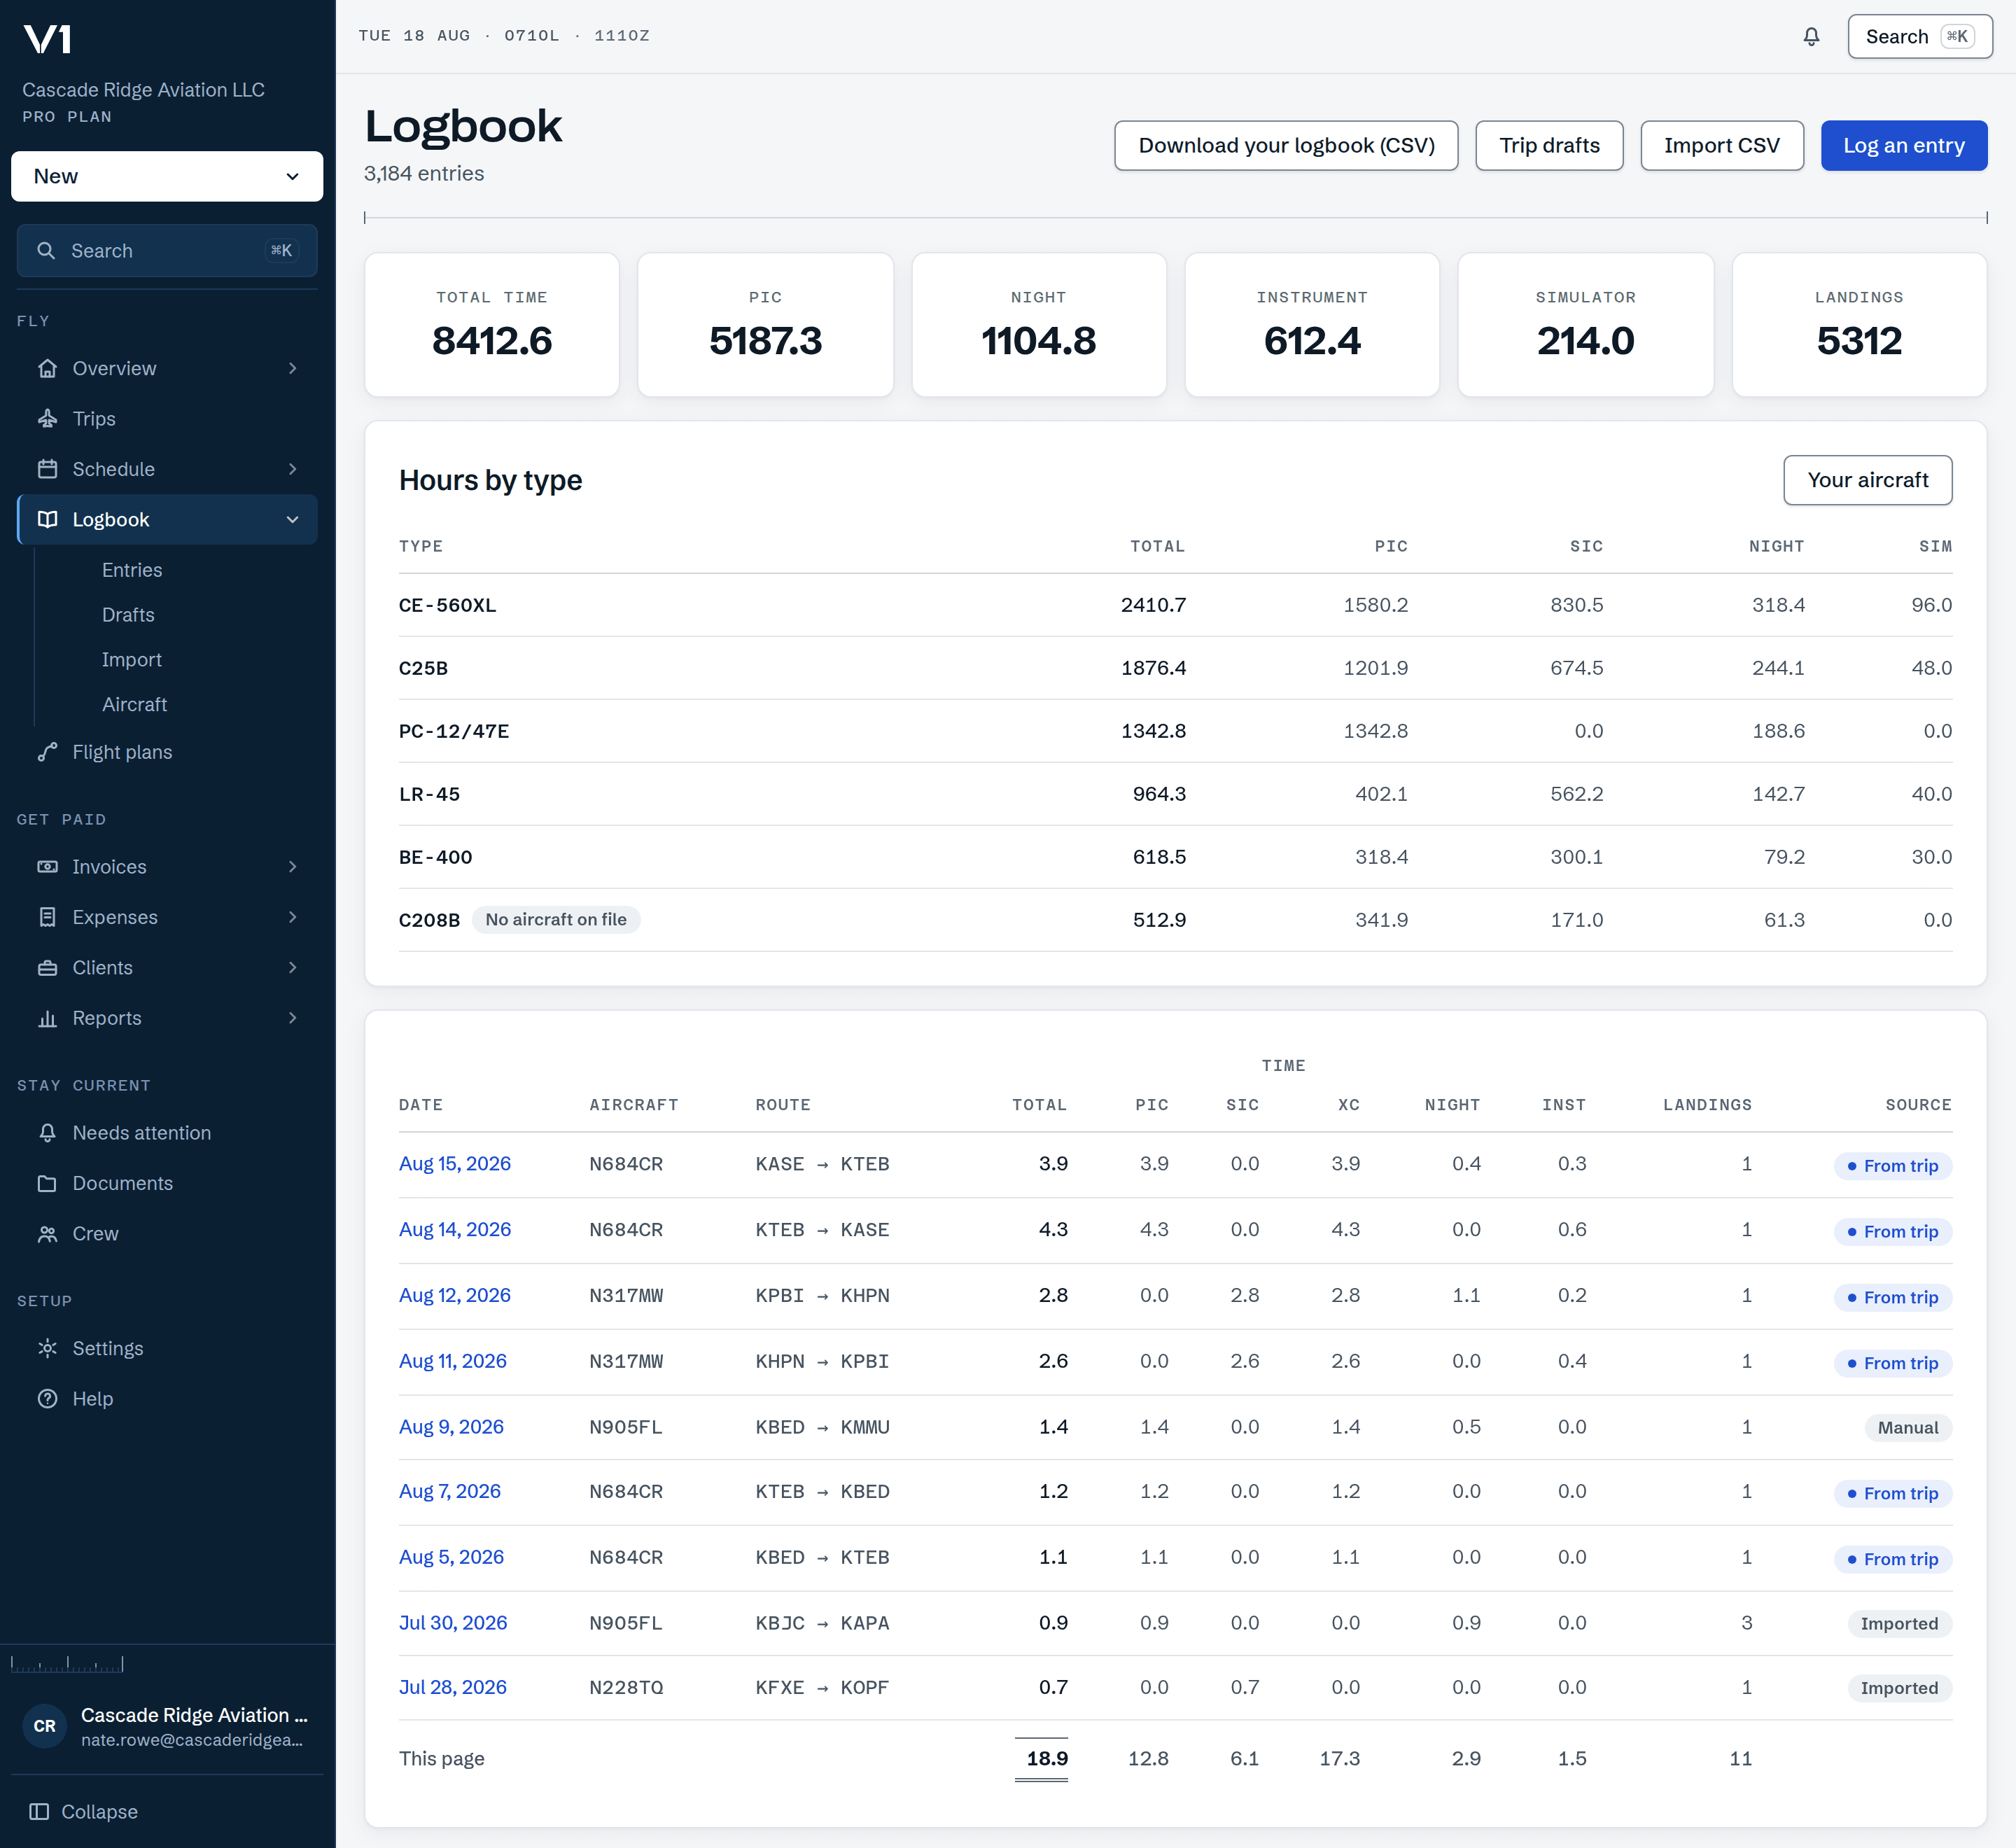Click the CE-560XL type row
Screen dimensions: 2016x1848
pyautogui.click(x=1175, y=605)
